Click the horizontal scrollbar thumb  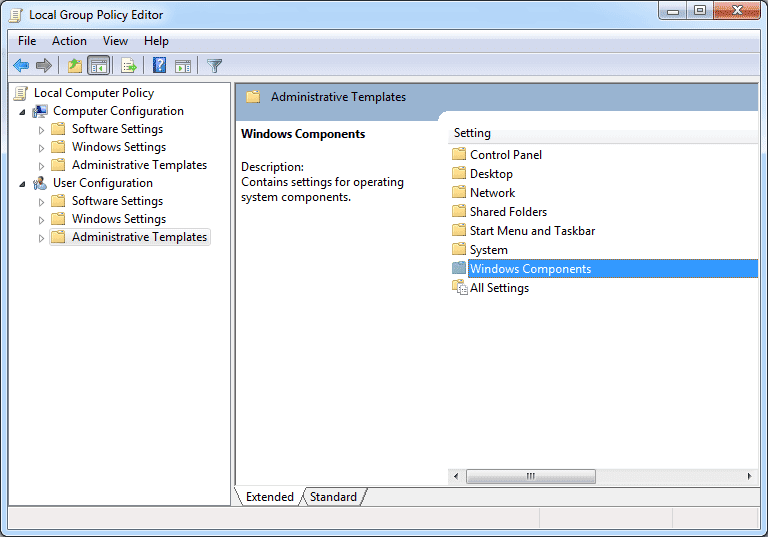(530, 476)
